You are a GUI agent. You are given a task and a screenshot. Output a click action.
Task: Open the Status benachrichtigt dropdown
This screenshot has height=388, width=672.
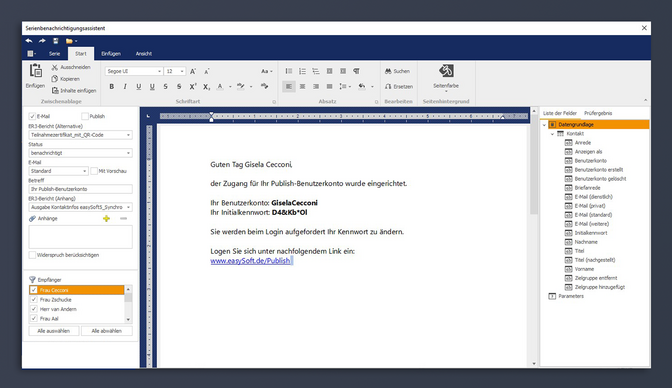(81, 153)
